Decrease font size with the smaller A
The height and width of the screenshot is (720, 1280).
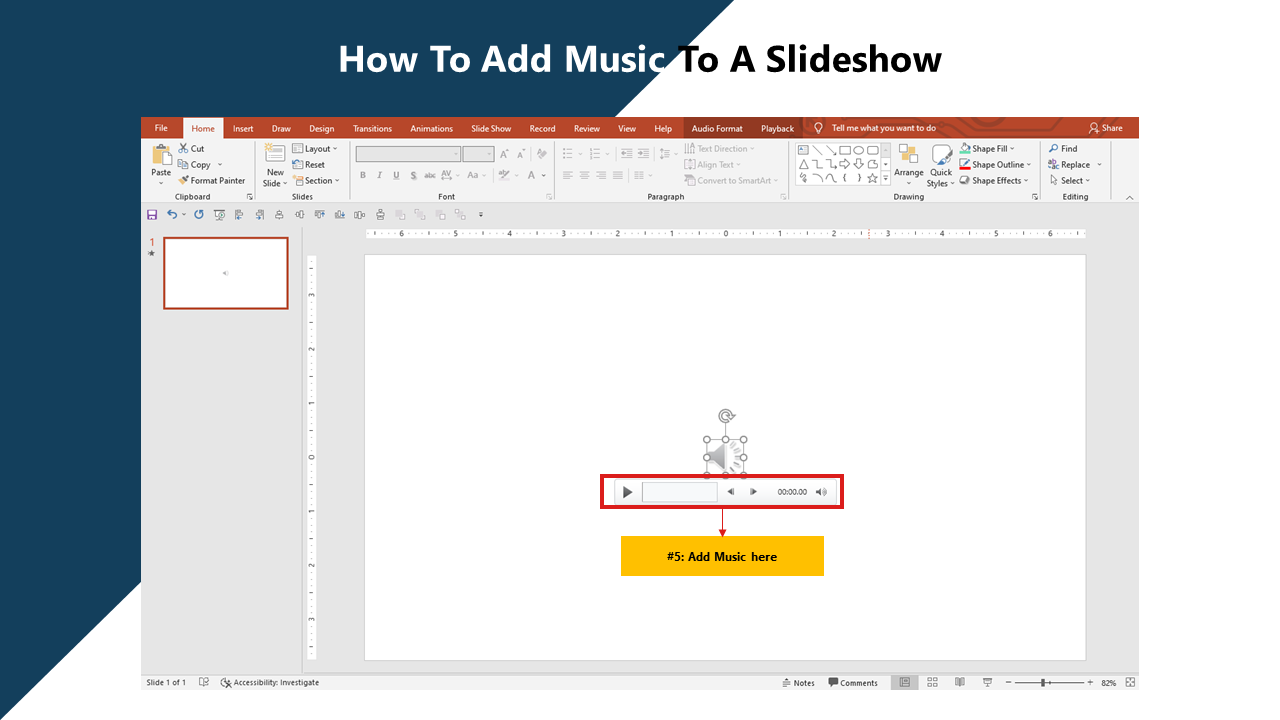(x=520, y=154)
